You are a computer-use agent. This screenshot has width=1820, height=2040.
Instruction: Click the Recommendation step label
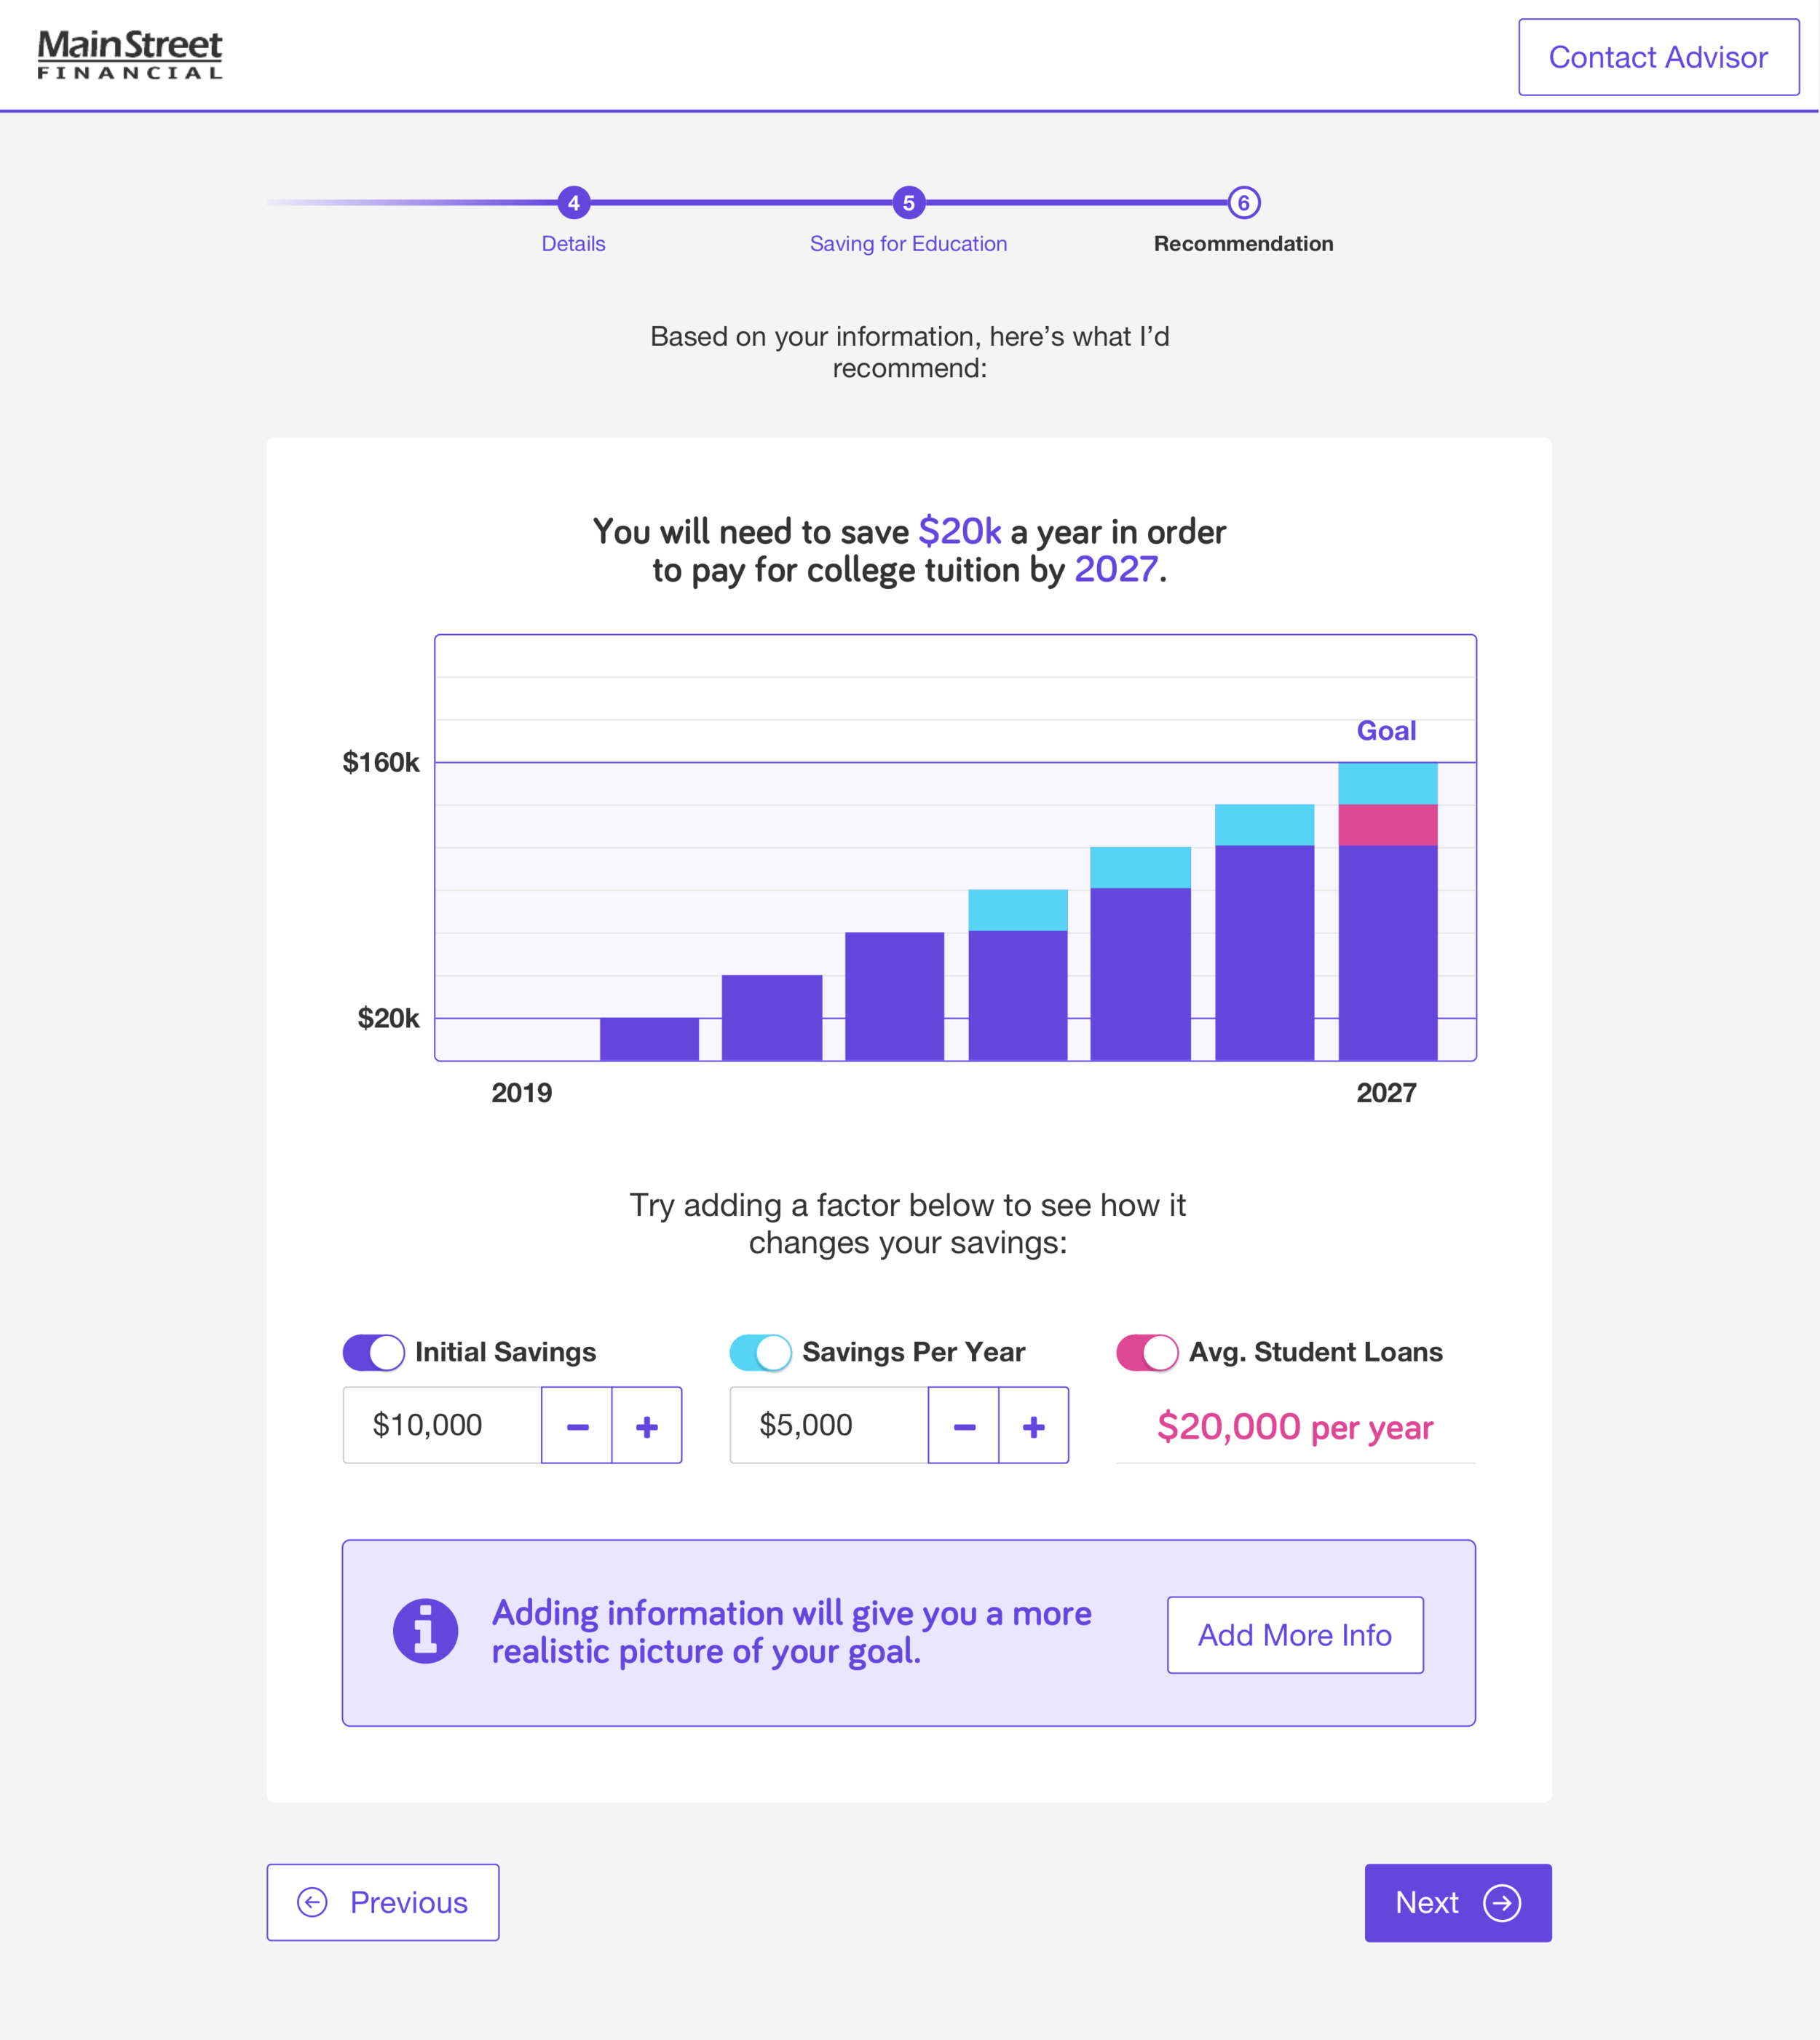pos(1243,244)
